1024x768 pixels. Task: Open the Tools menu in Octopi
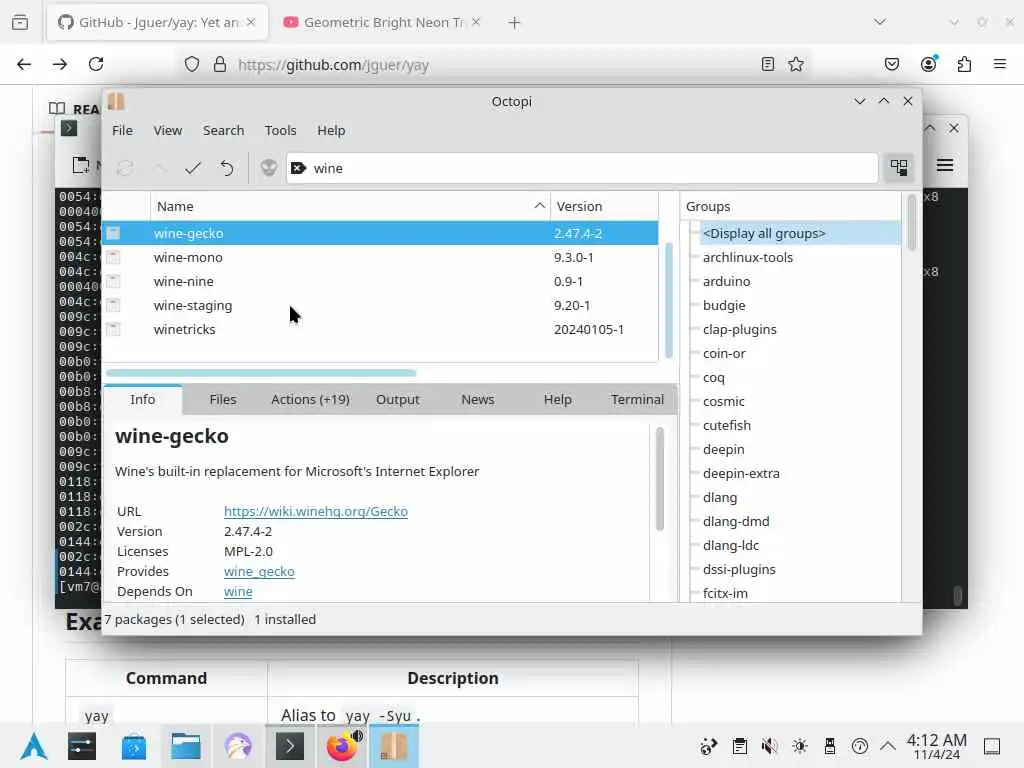[280, 130]
